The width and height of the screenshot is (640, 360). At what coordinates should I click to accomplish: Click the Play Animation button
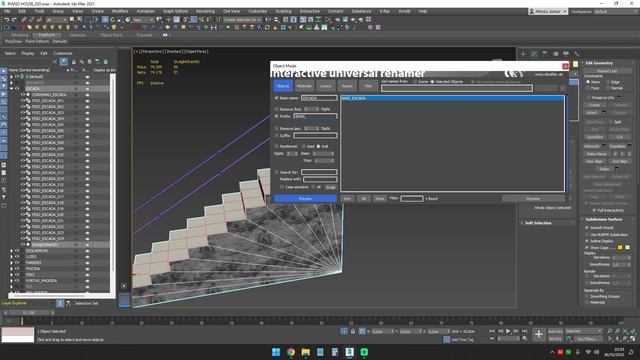(x=508, y=331)
